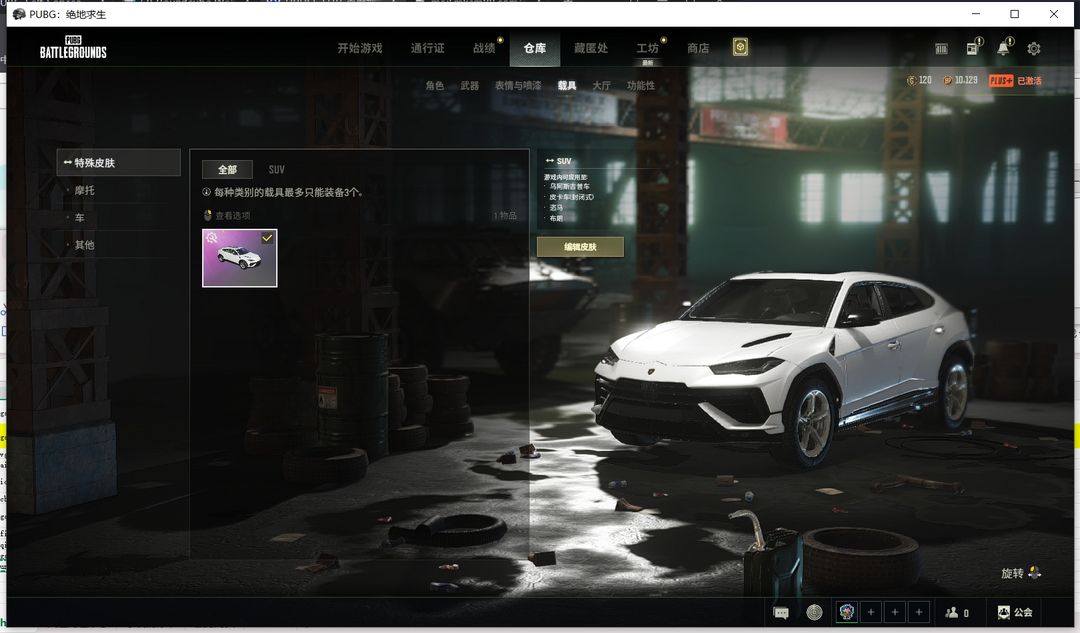Open the 工坊 tab
Viewport: 1080px width, 633px height.
coord(647,48)
